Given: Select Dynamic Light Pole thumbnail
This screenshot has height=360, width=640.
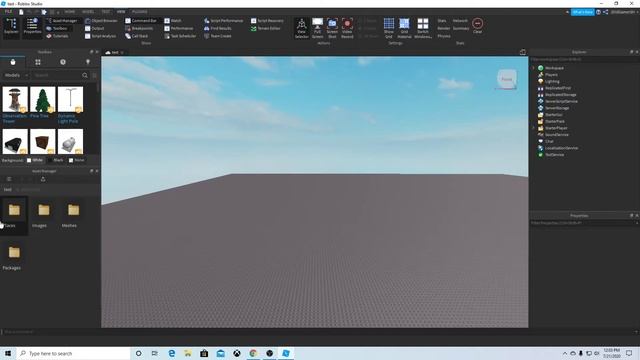Looking at the screenshot, I should tap(70, 99).
